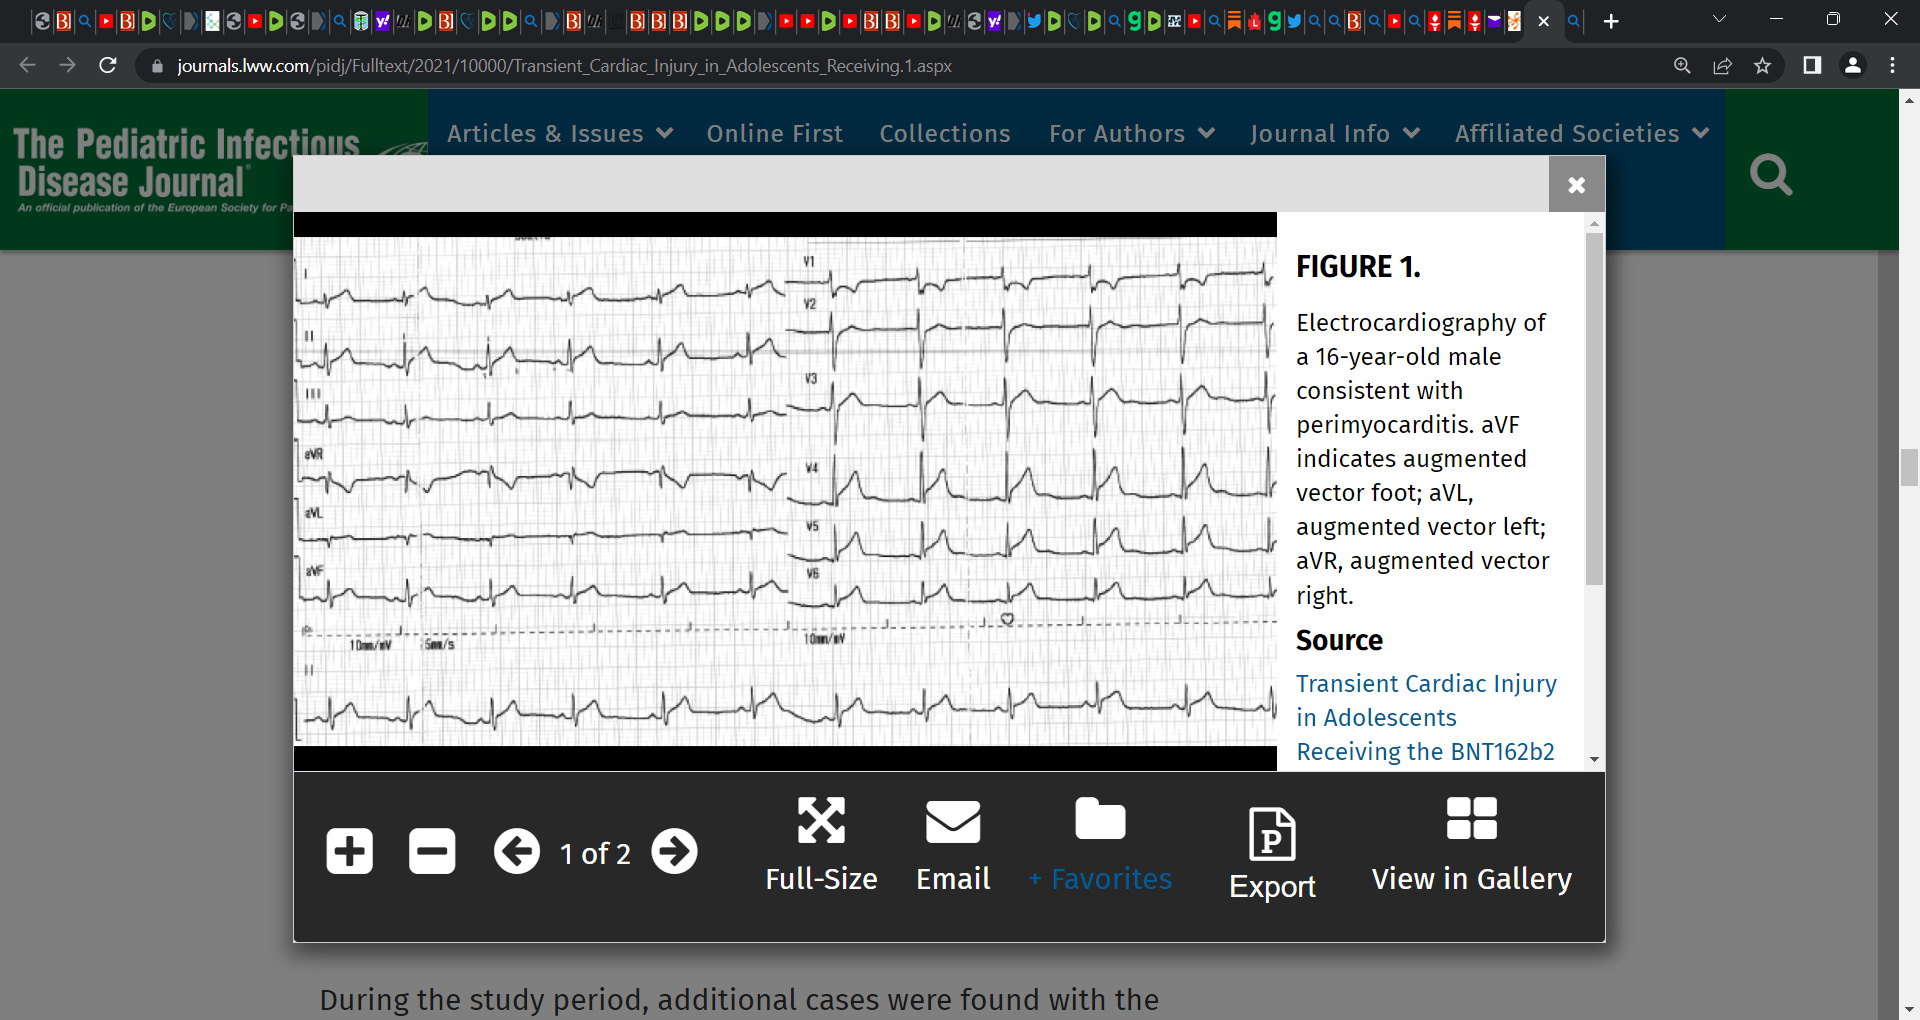Toggle browser side panel
This screenshot has width=1920, height=1020.
(x=1812, y=65)
